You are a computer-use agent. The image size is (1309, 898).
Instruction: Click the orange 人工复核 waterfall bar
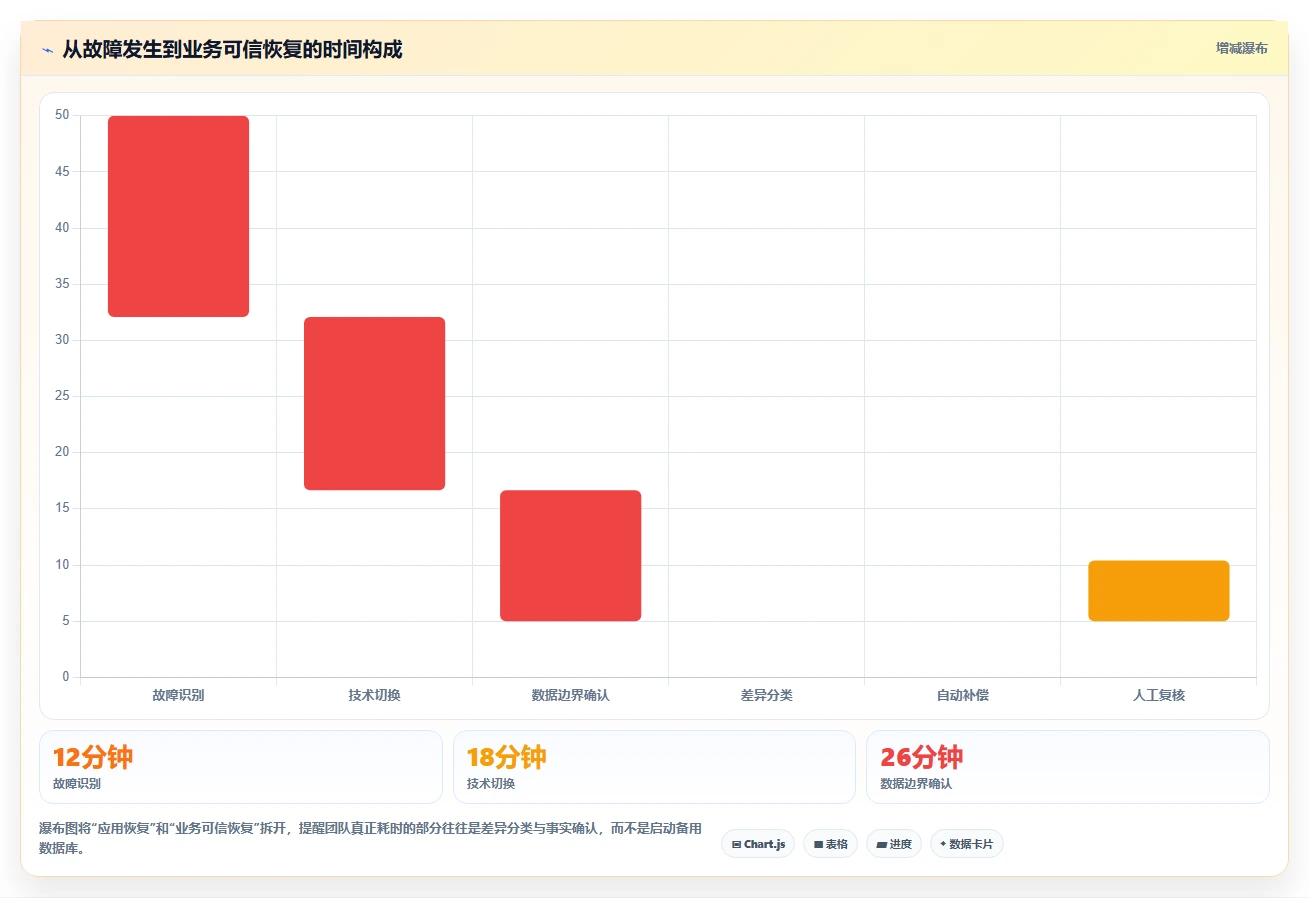1158,591
